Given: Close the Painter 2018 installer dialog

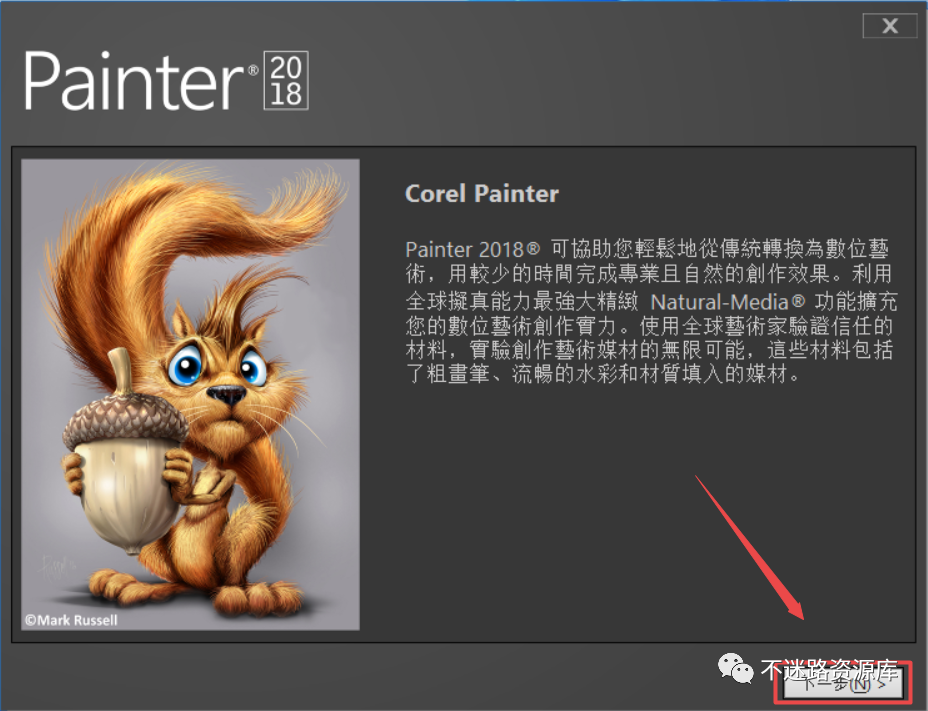Looking at the screenshot, I should [x=890, y=25].
